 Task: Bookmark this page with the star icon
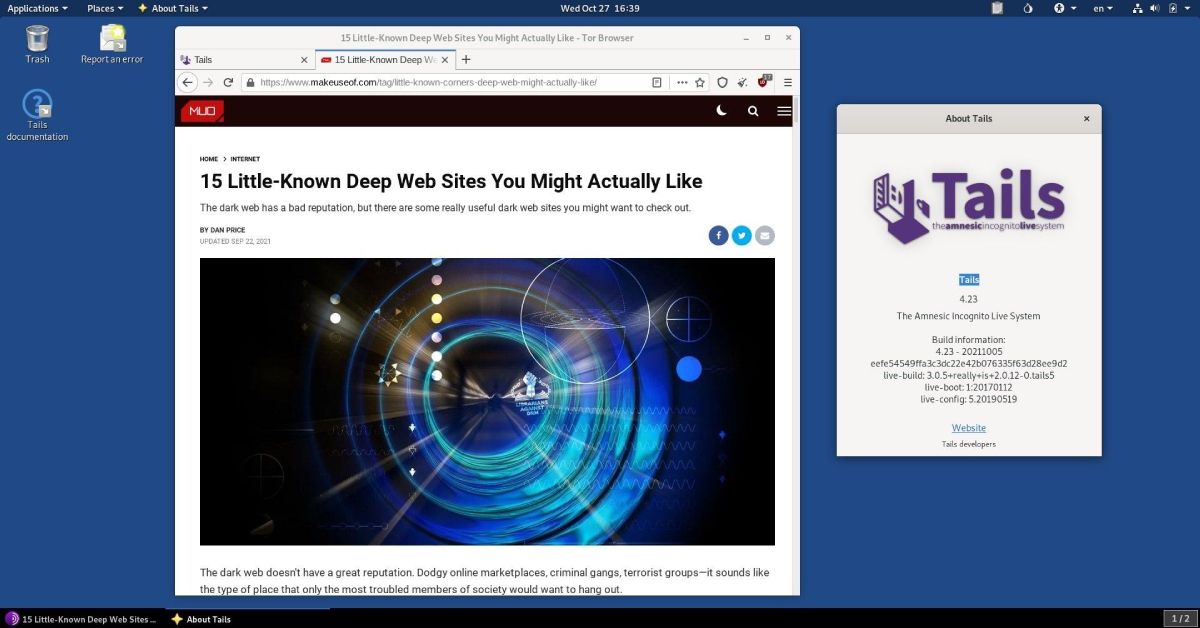tap(699, 82)
